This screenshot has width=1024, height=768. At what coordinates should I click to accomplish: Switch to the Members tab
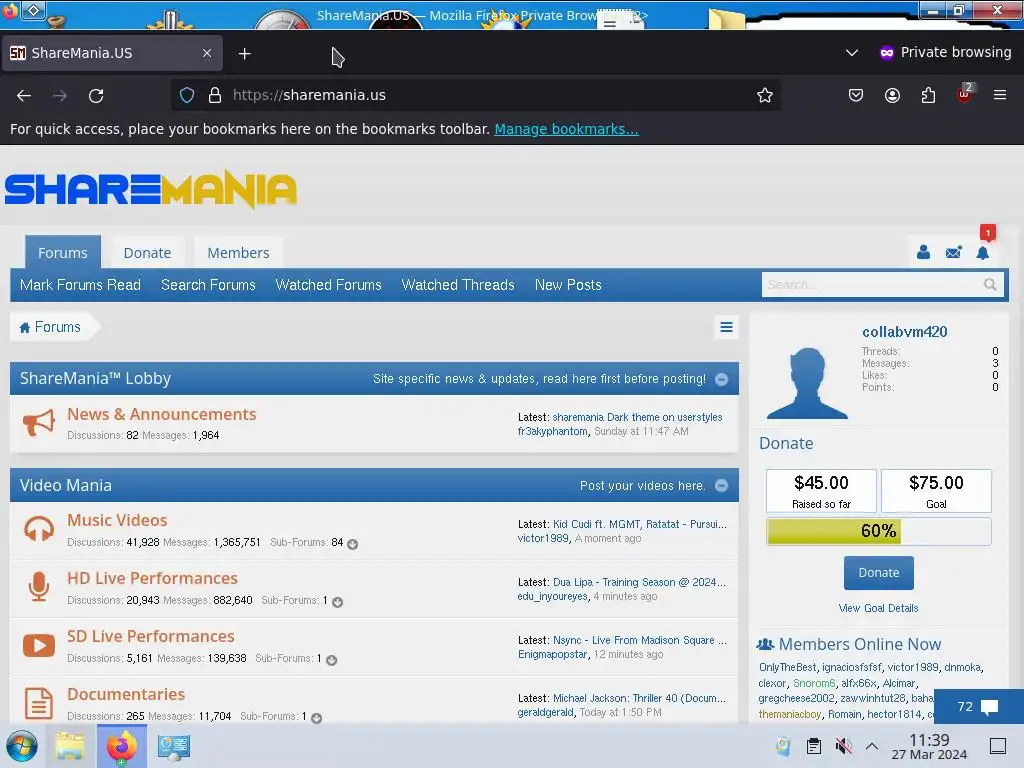[x=238, y=253]
